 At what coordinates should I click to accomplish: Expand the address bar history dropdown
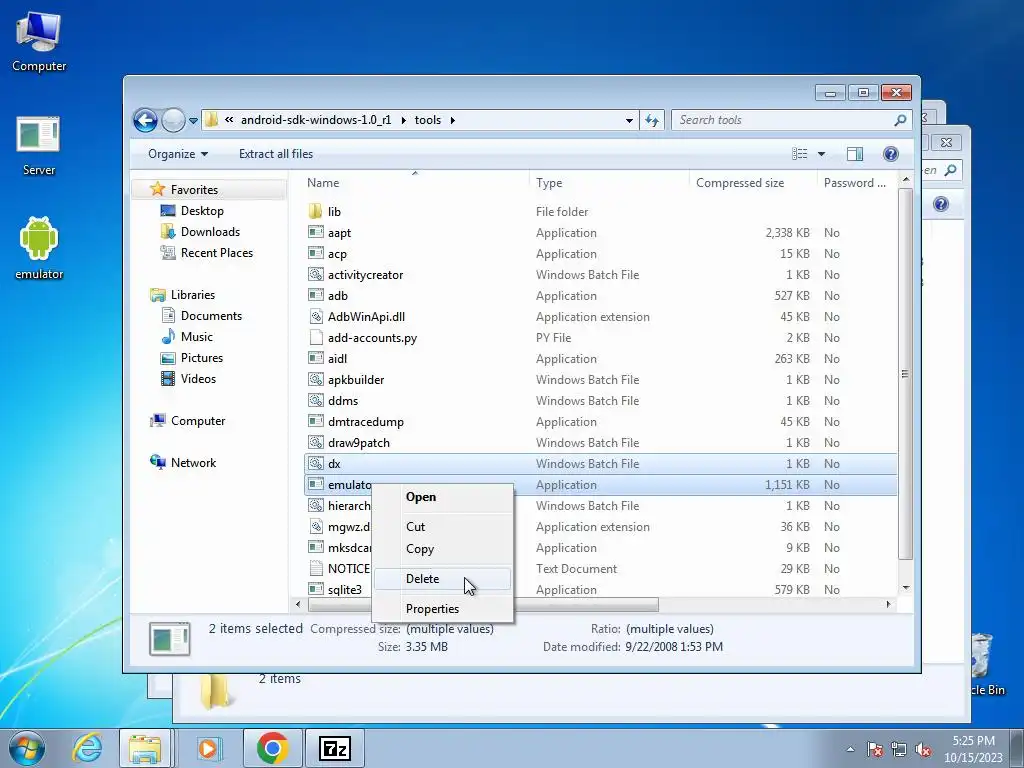(x=629, y=120)
